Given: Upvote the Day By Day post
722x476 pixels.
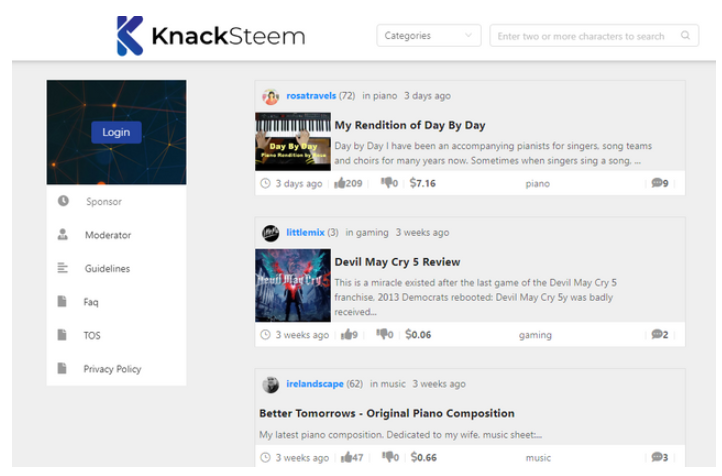Looking at the screenshot, I should click(340, 183).
